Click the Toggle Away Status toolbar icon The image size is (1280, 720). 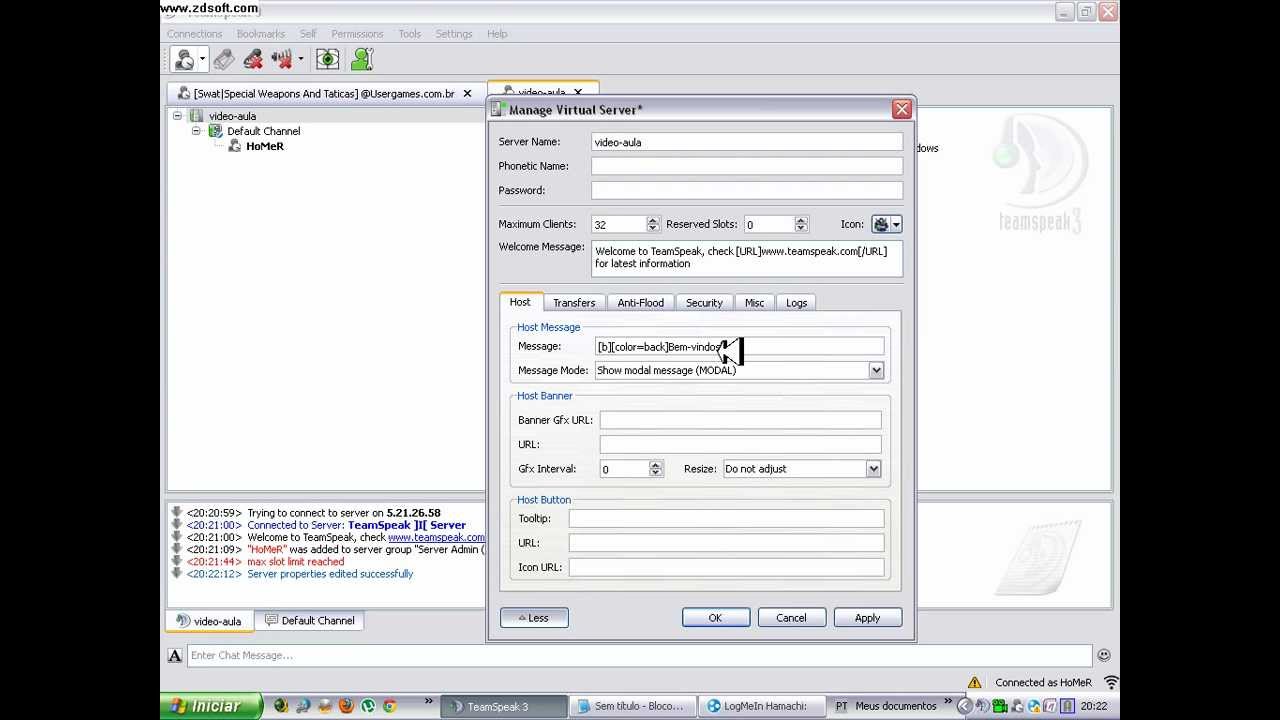point(184,60)
